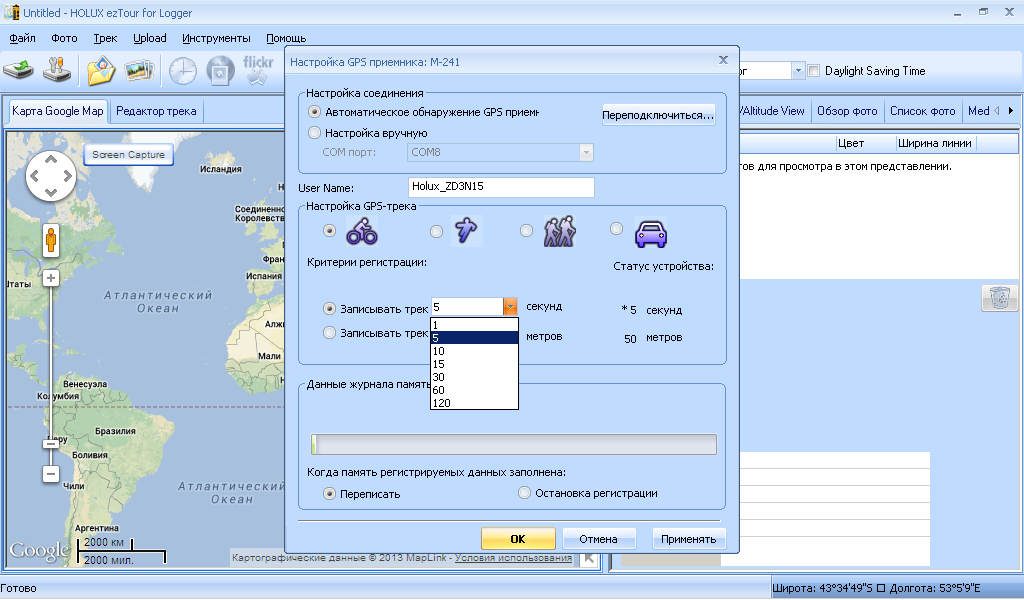Viewport: 1024px width, 600px height.
Task: Click the hiking mode icon
Action: click(559, 231)
